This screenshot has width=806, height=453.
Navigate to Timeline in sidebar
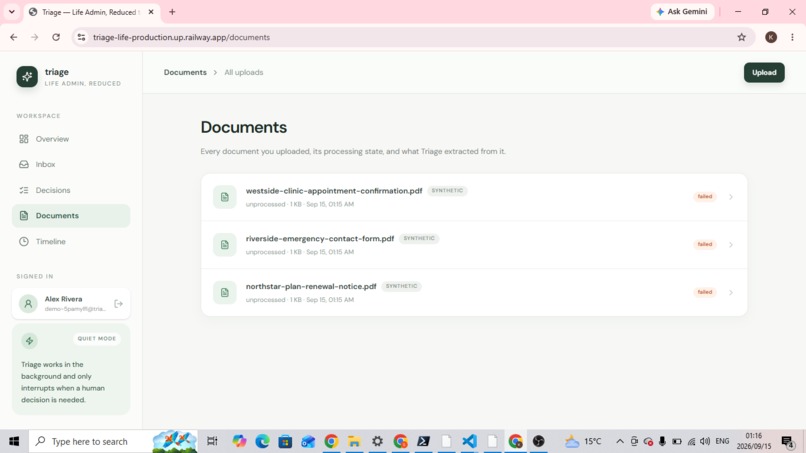[71, 241]
